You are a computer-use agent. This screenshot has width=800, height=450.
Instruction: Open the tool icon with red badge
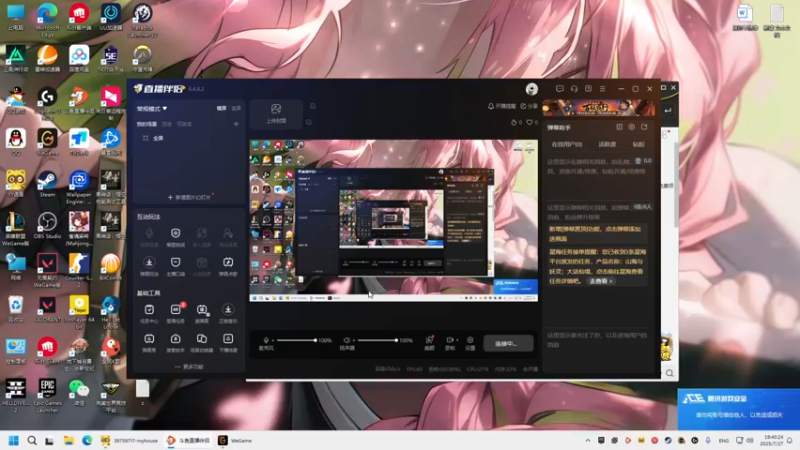176,313
